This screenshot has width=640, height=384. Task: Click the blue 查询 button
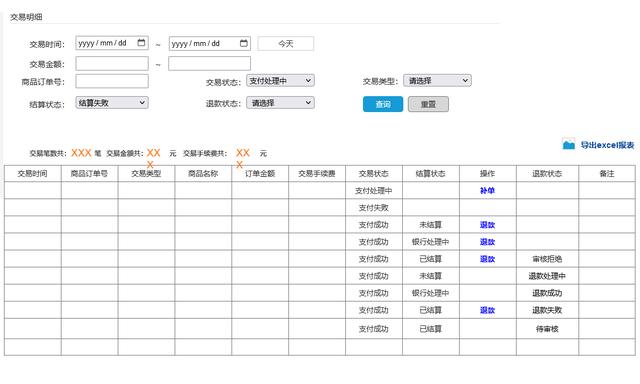coord(383,104)
